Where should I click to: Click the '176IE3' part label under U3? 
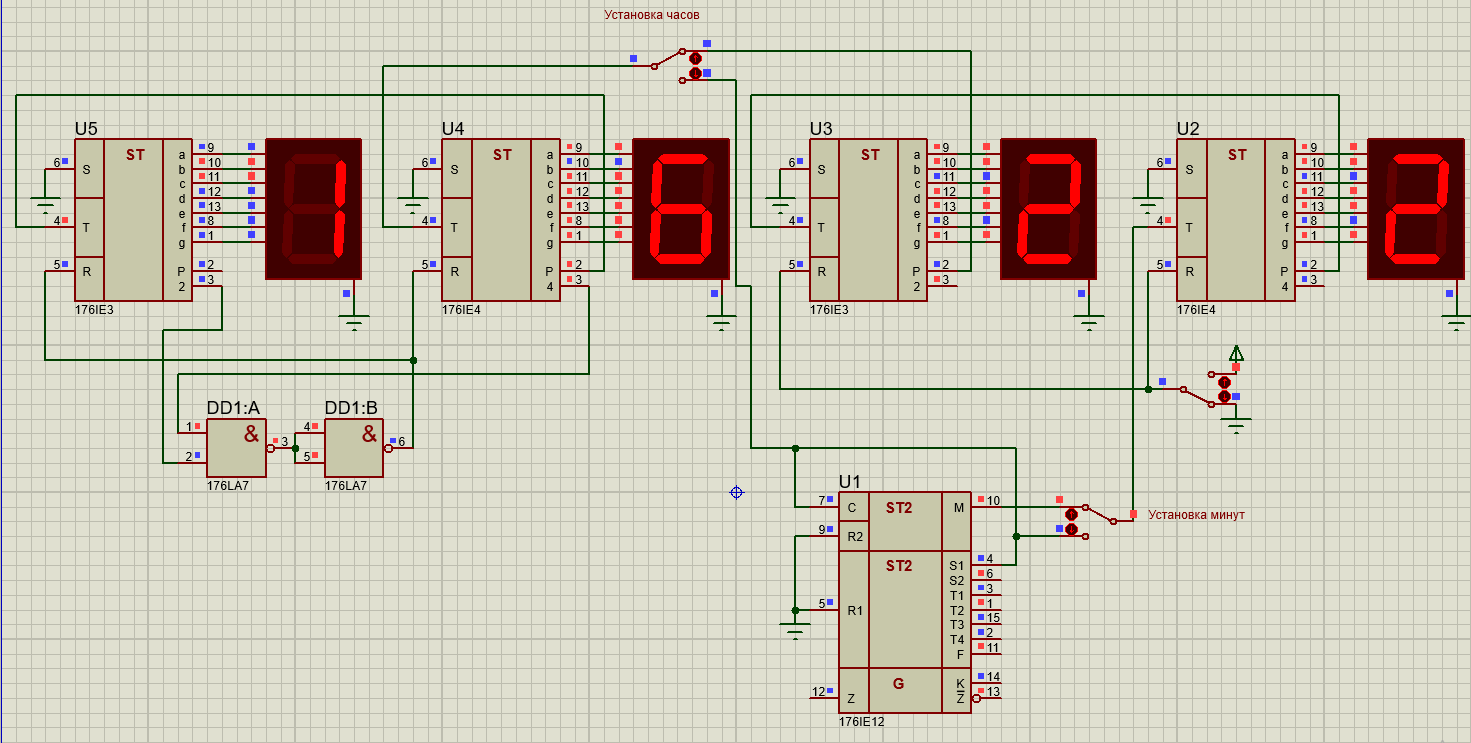pyautogui.click(x=829, y=310)
